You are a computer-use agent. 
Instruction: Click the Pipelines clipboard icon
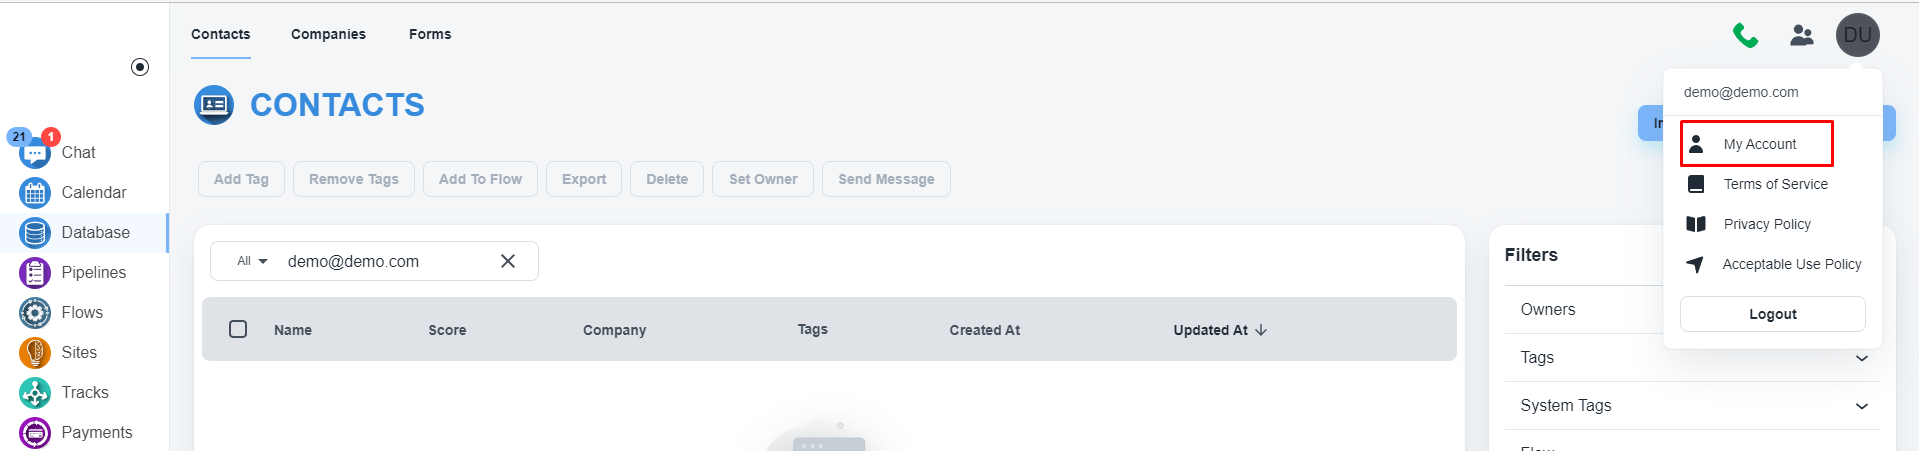click(x=35, y=273)
